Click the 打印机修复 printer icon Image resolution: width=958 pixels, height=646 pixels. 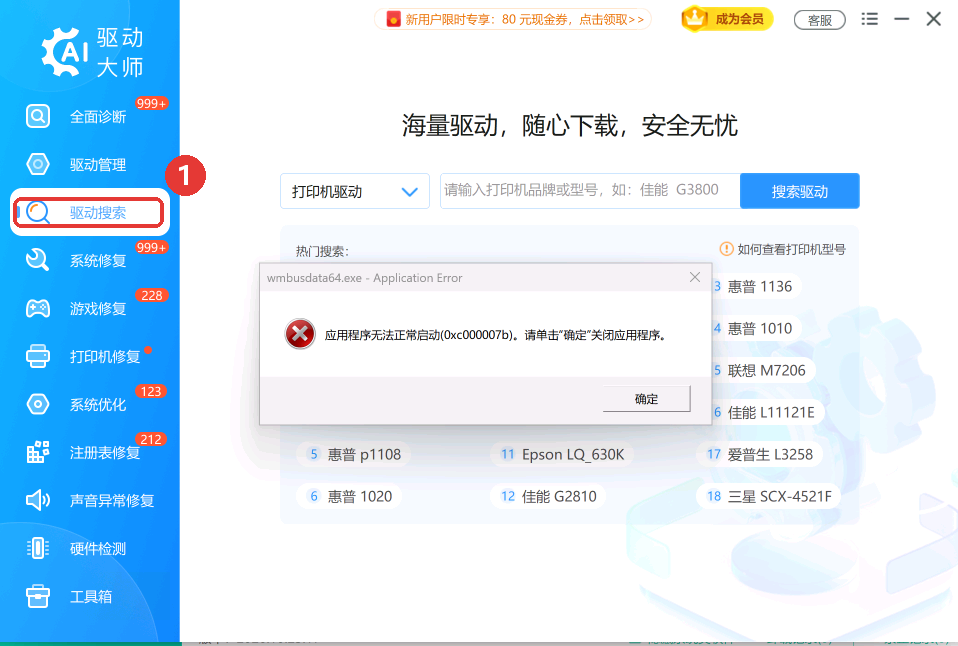point(38,356)
